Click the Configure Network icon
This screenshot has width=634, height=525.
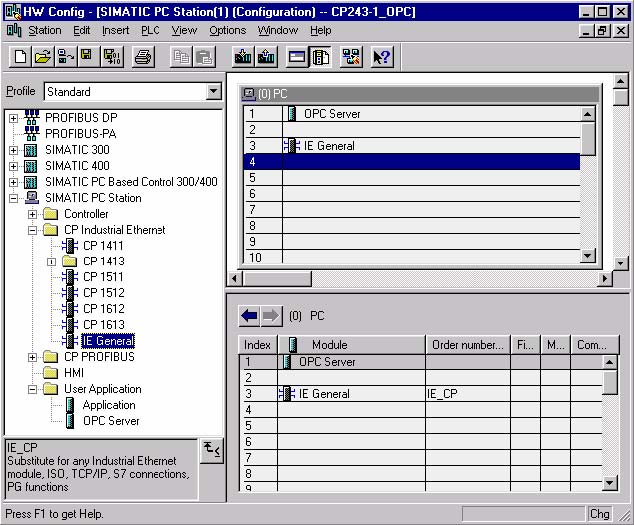click(x=351, y=57)
